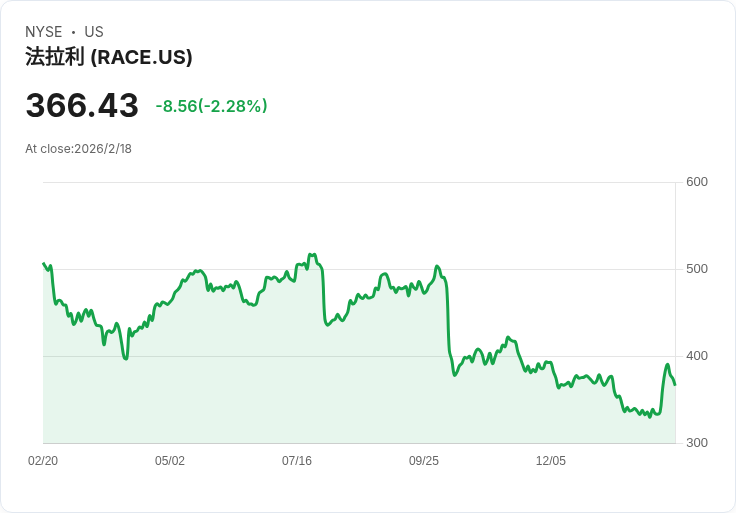Click the 12/05 date on x-axis

pos(551,461)
